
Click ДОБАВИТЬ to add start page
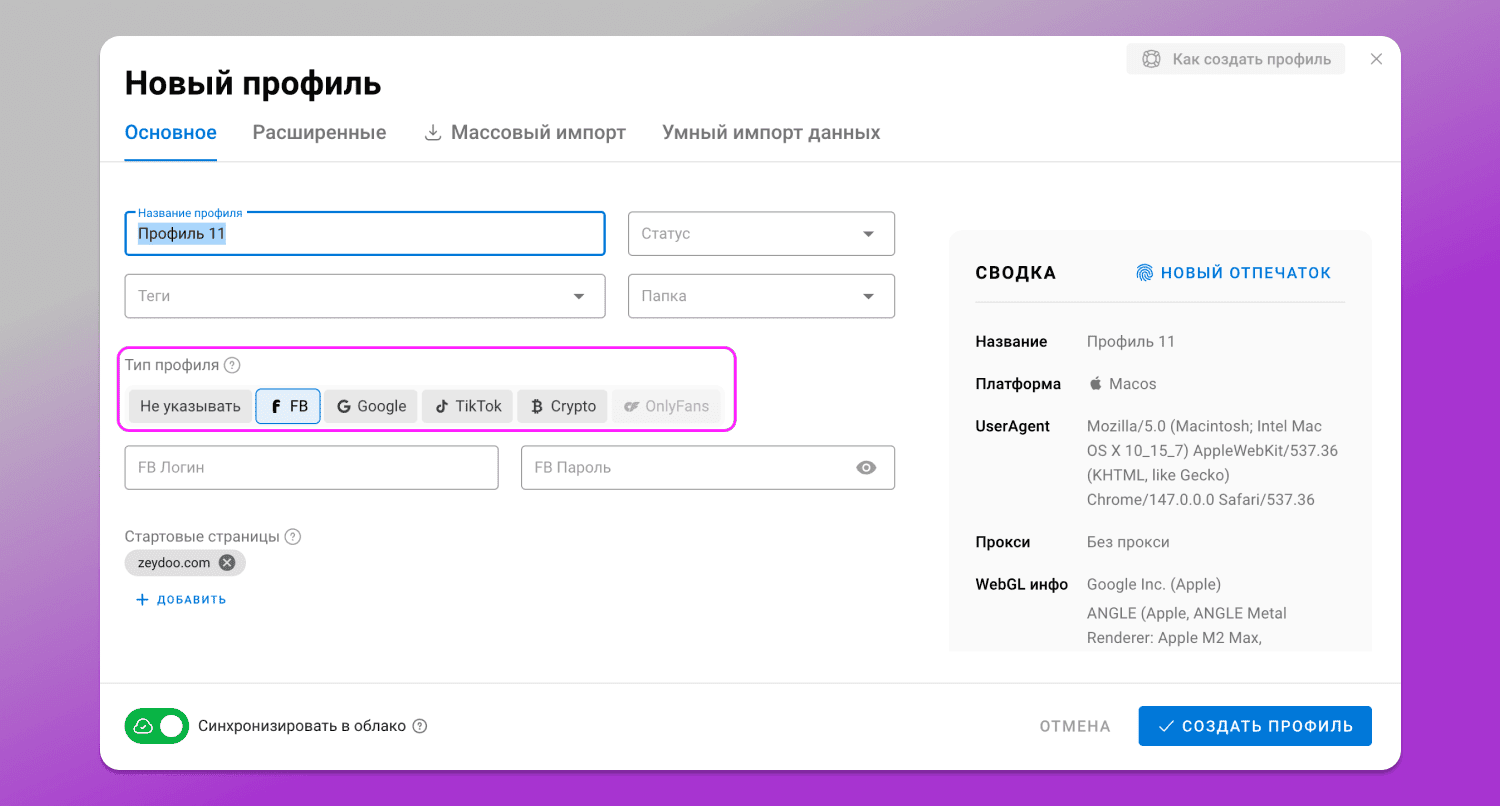click(181, 600)
